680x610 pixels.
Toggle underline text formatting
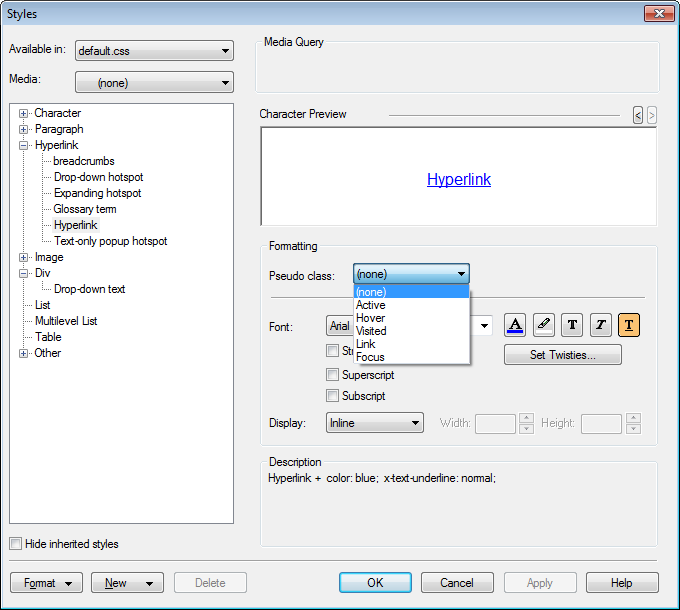tap(629, 325)
